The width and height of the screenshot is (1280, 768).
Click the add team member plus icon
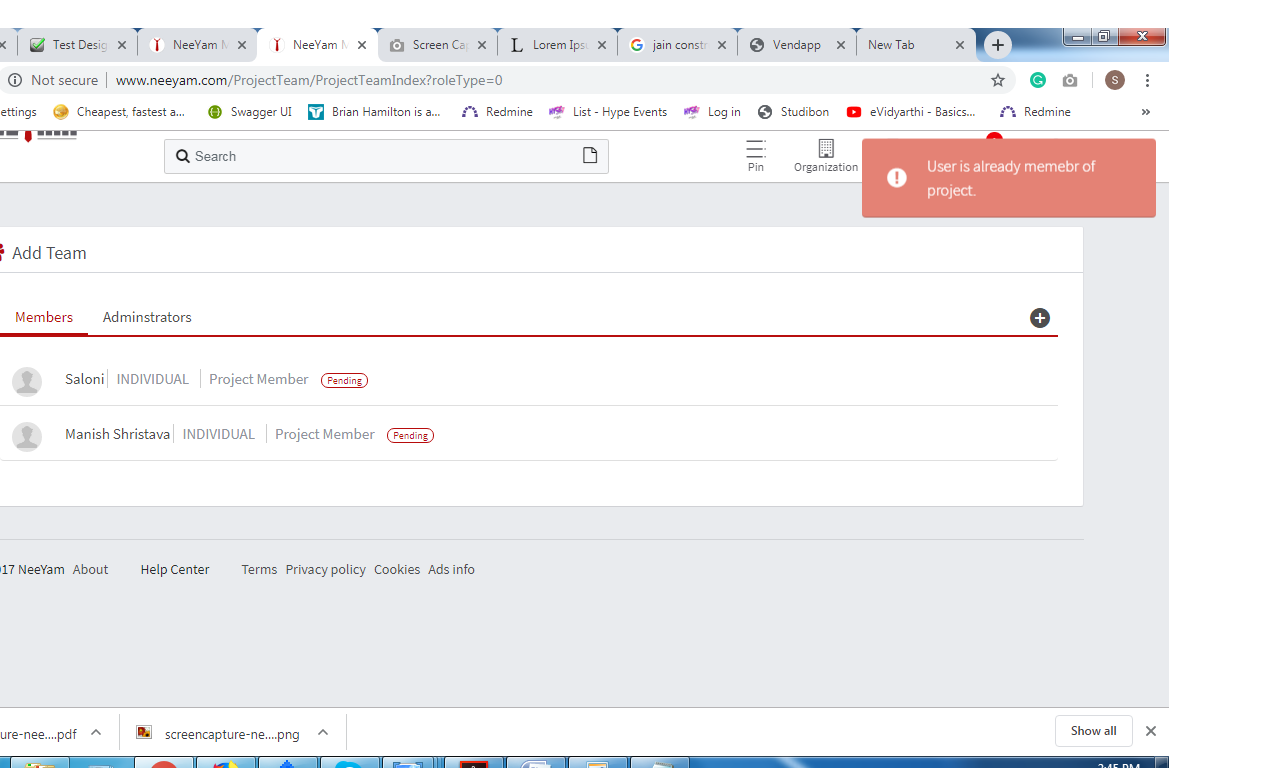click(x=1040, y=318)
